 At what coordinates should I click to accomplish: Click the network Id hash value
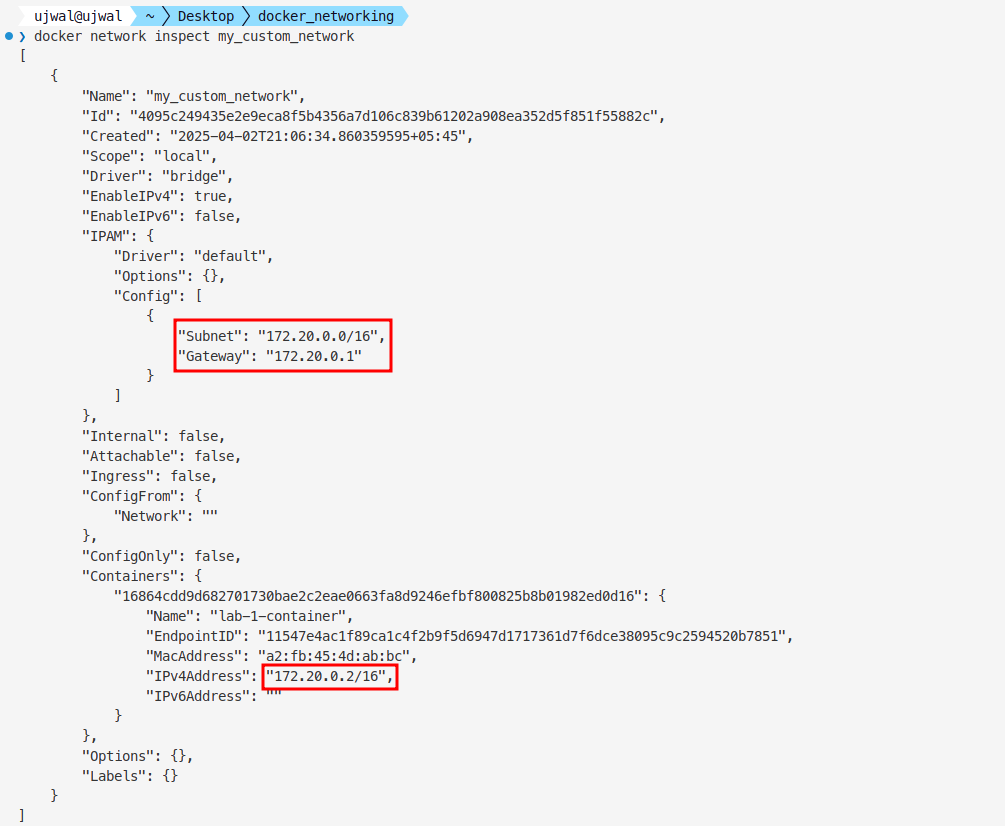pyautogui.click(x=399, y=116)
